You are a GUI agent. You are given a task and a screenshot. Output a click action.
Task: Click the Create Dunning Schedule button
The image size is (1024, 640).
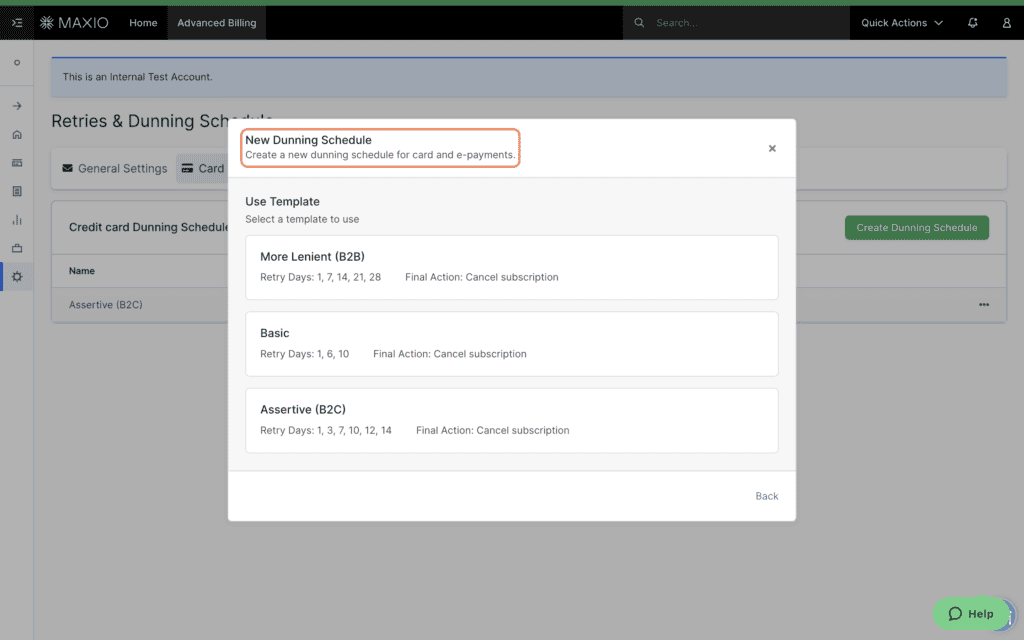click(x=916, y=227)
